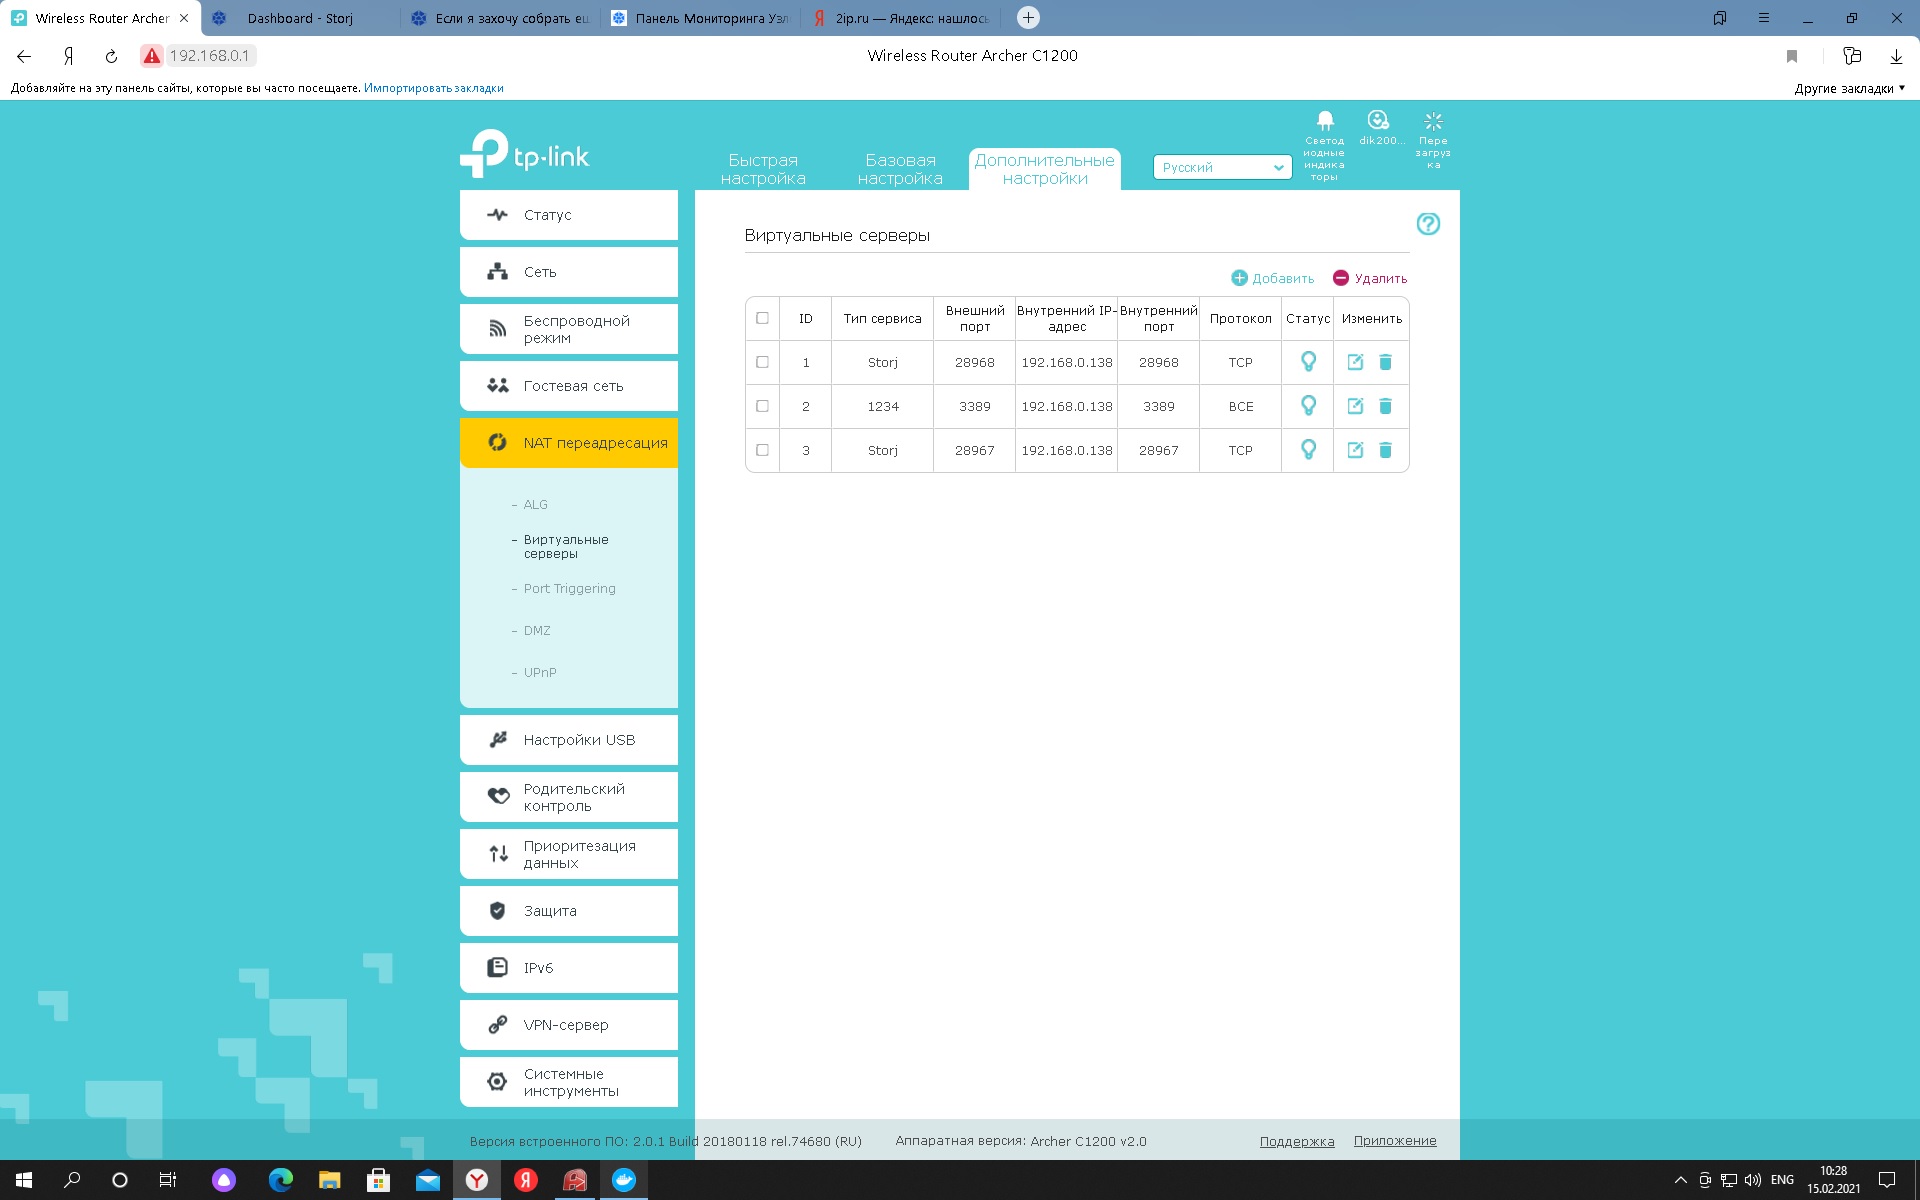The height and width of the screenshot is (1200, 1920).
Task: Check the box for rule ID 2
Action: click(x=762, y=406)
